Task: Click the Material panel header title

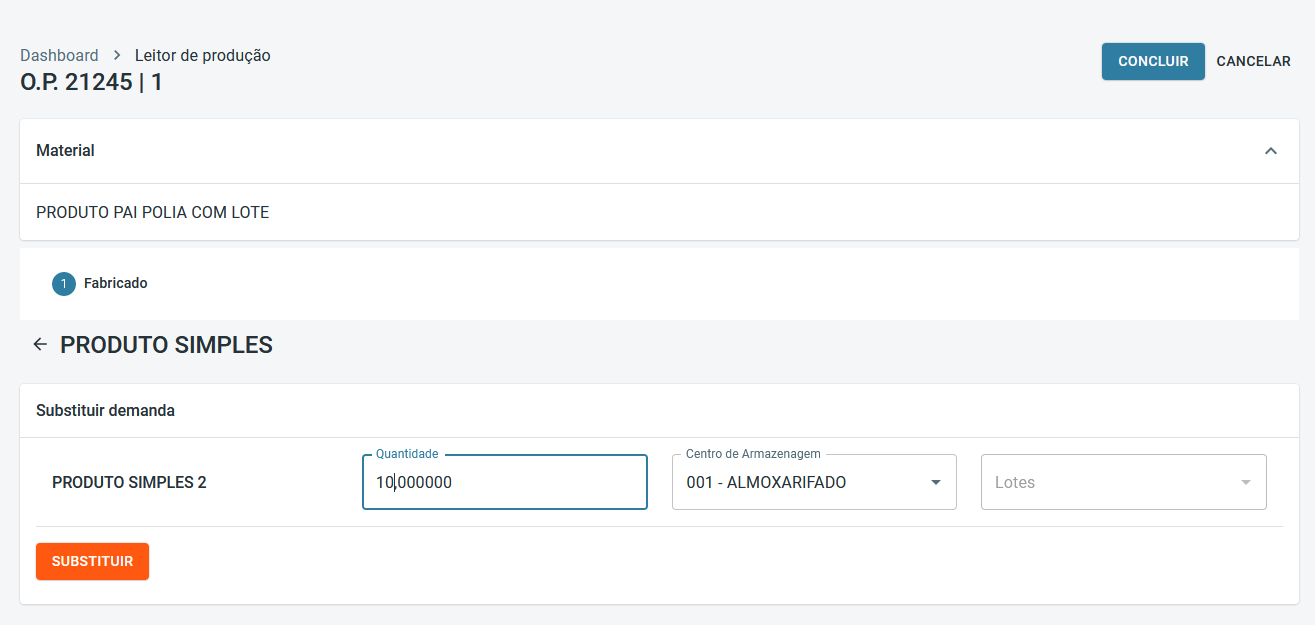Action: click(66, 151)
